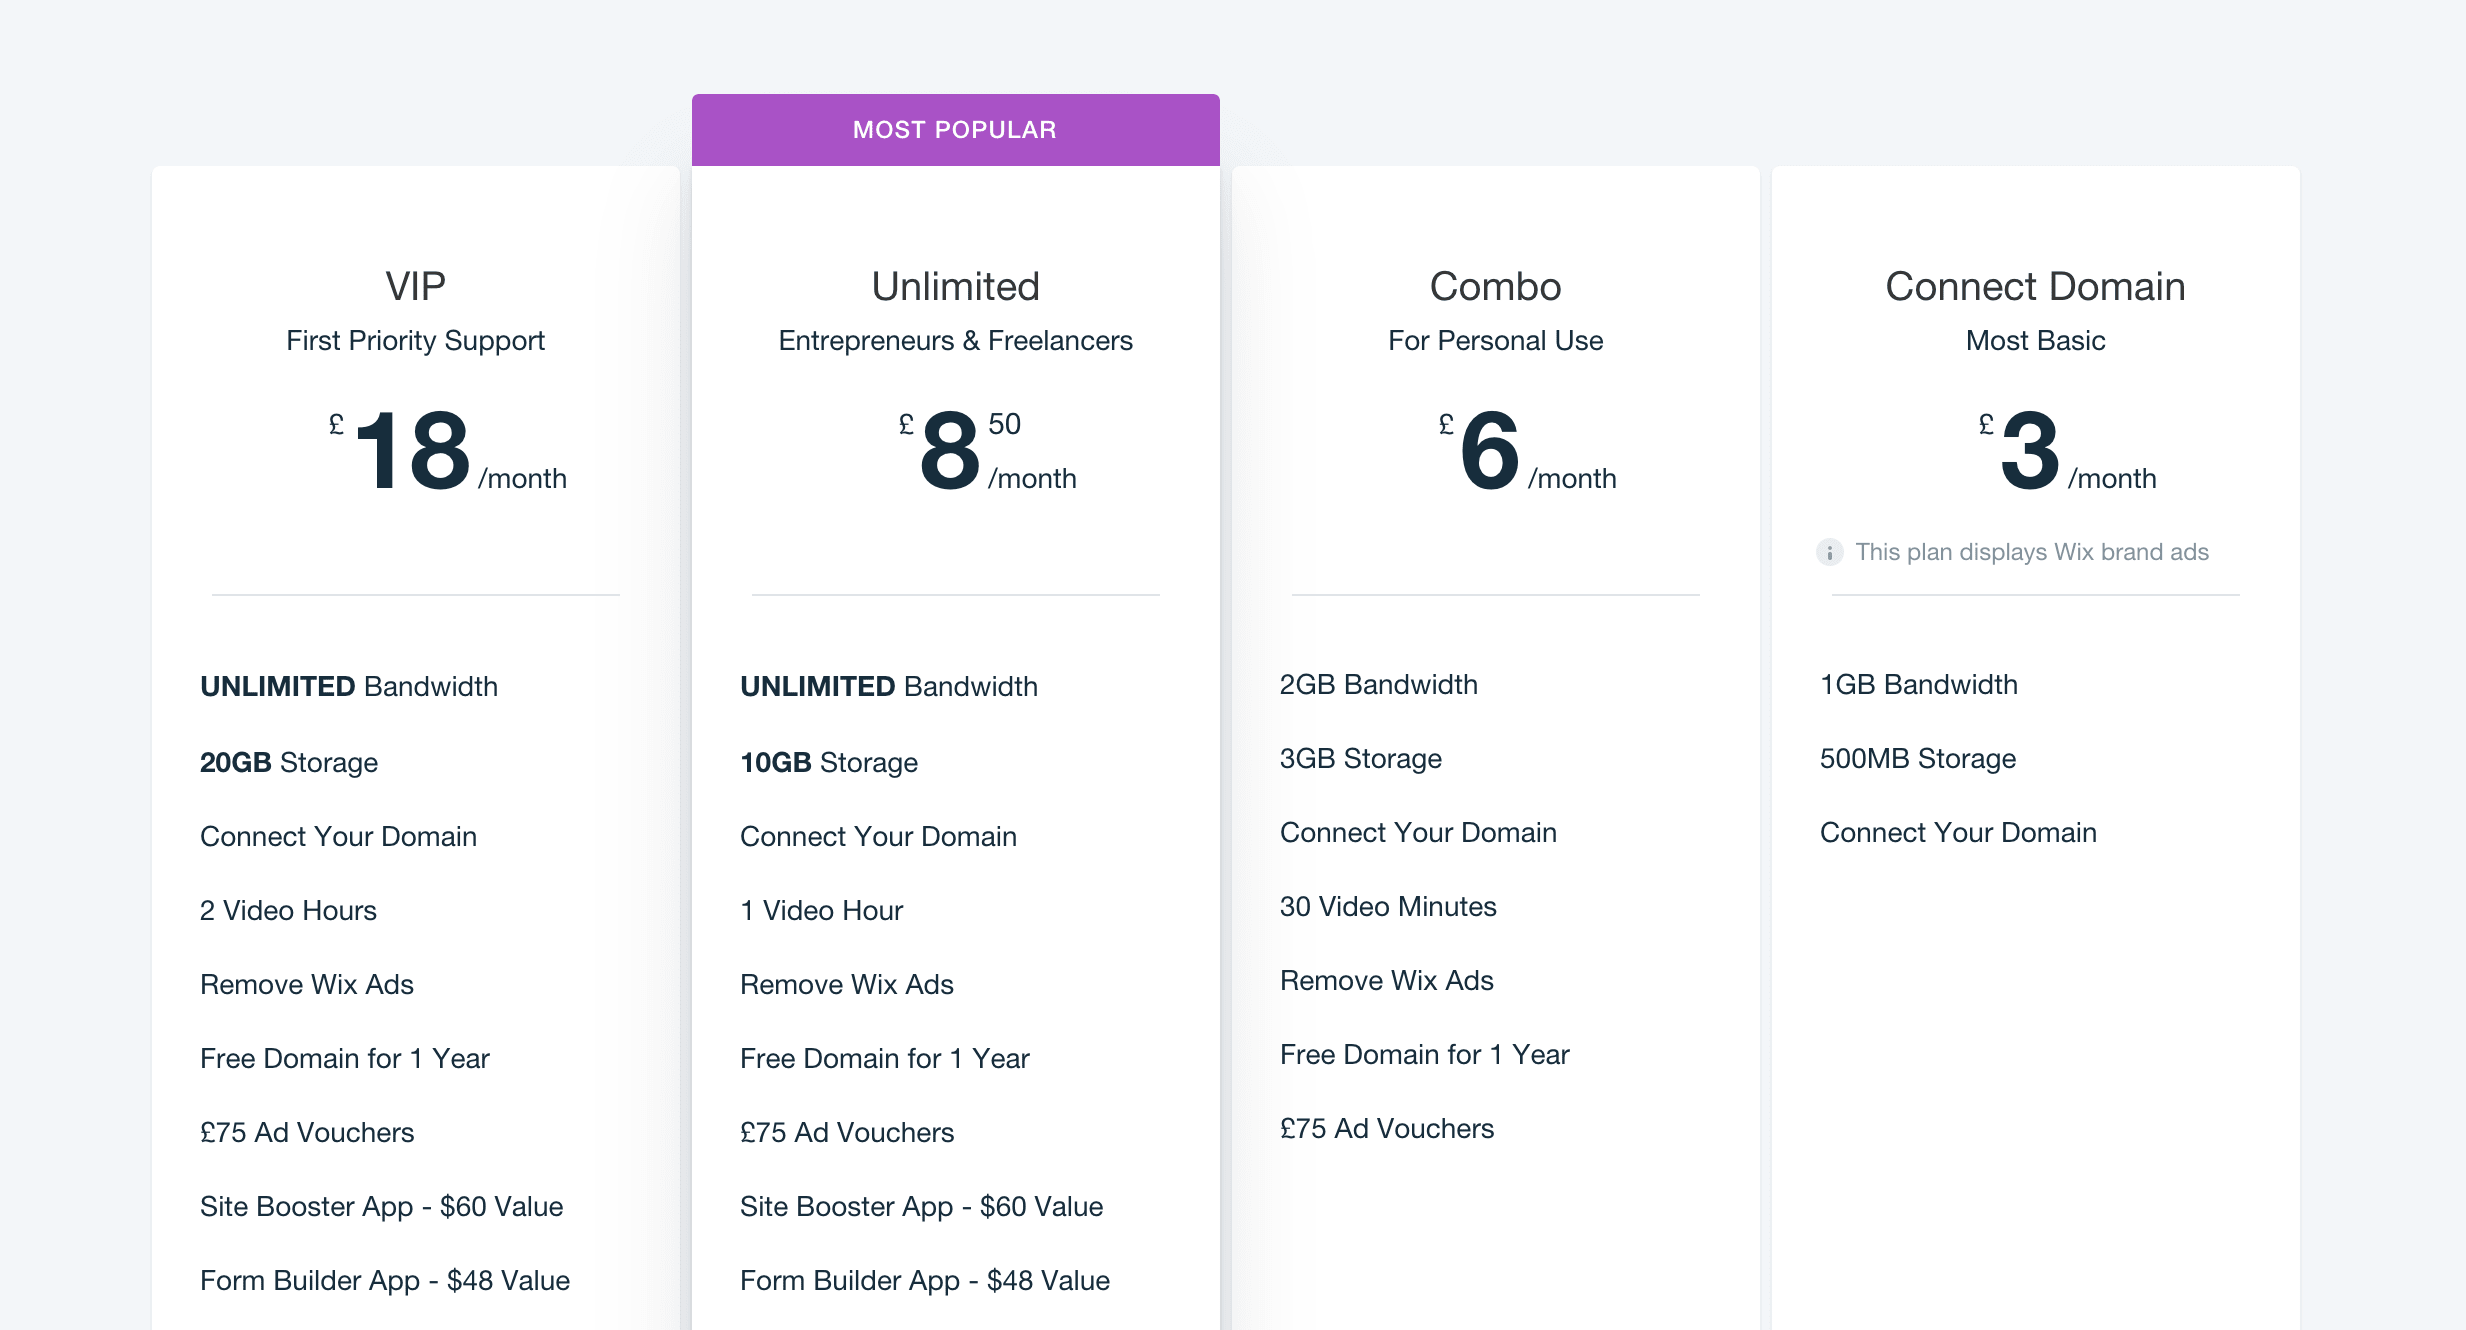Click 'Entrepreneurs & Freelancers' subtitle
Screen dimensions: 2466x1330
[956, 341]
